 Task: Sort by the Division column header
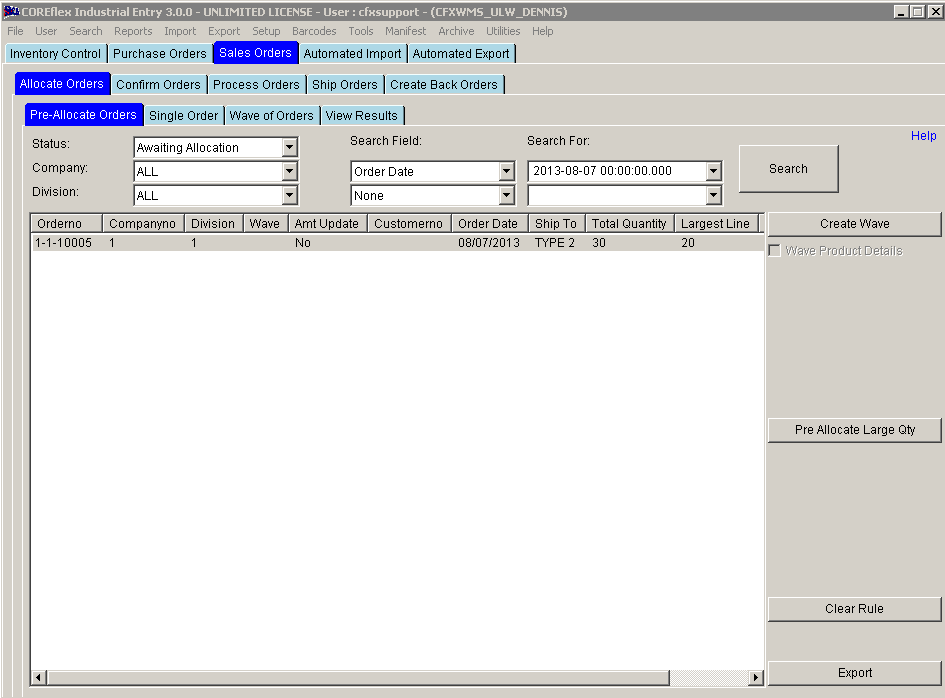click(213, 224)
